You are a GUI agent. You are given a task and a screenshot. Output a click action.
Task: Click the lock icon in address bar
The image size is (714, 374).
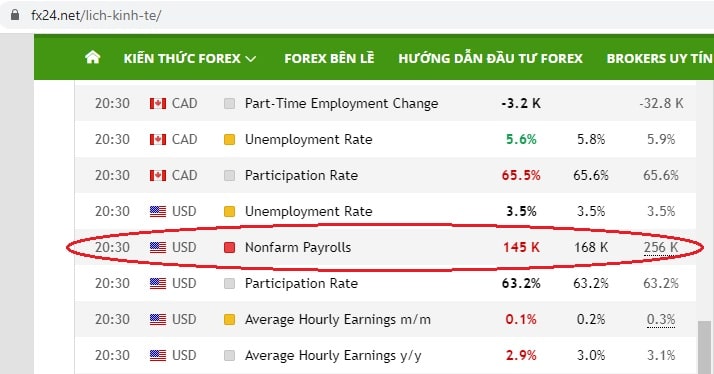tap(15, 15)
